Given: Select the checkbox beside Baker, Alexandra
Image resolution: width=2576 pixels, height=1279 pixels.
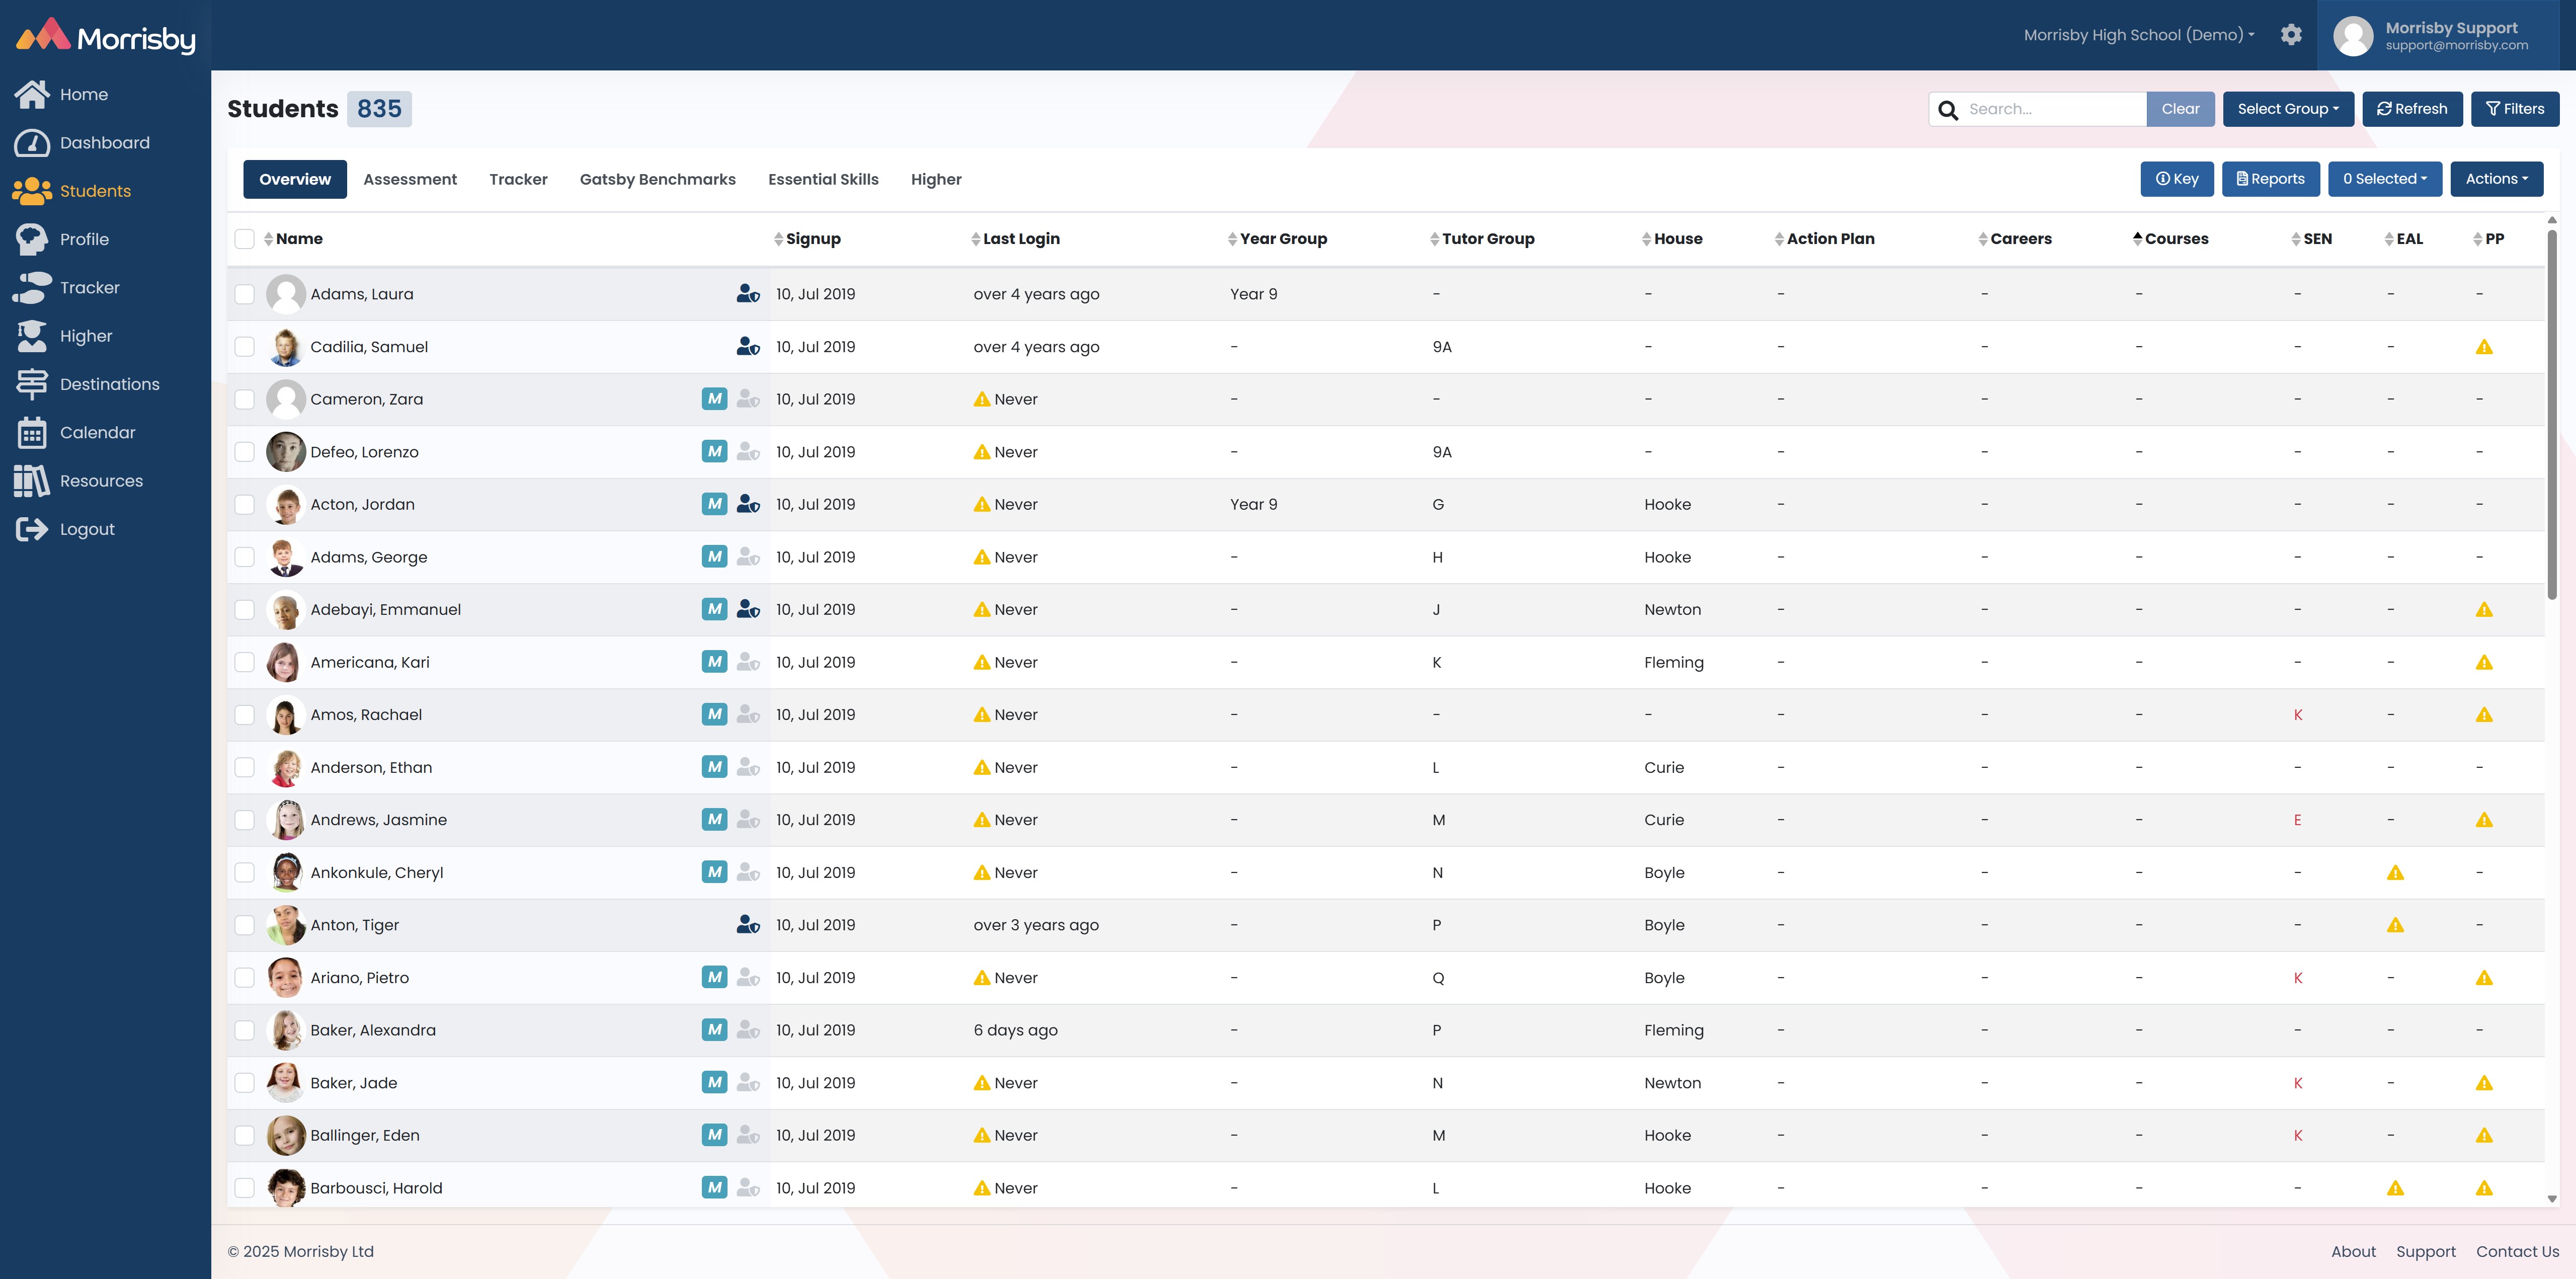Looking at the screenshot, I should pos(245,1030).
